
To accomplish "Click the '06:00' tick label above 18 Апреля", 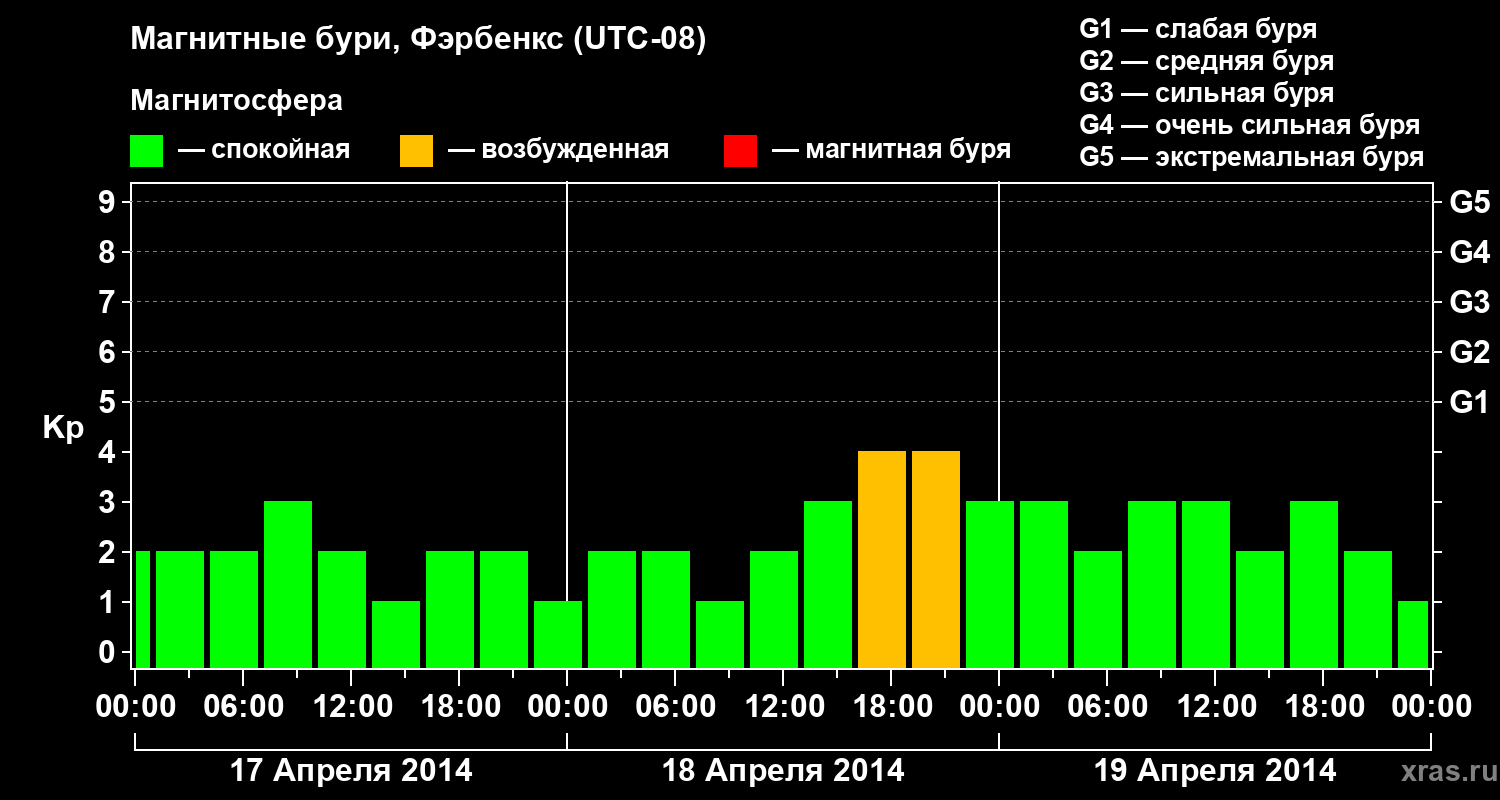I will 675,706.
